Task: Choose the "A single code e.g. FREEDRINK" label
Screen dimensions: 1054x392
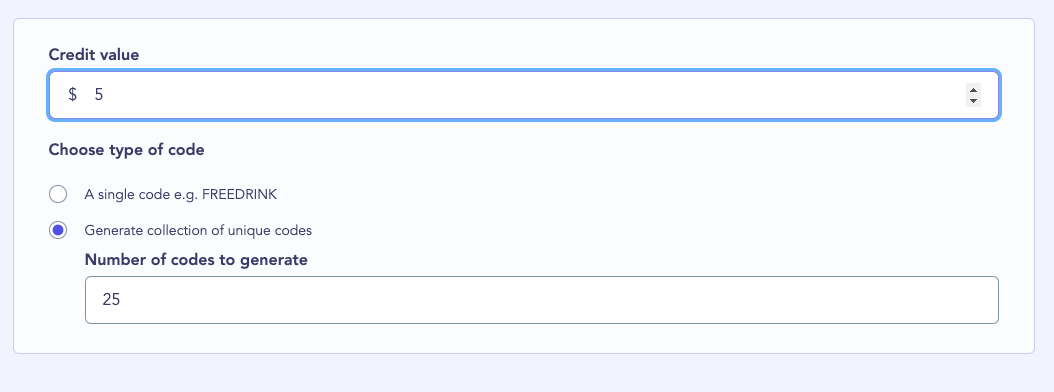Action: coord(181,194)
